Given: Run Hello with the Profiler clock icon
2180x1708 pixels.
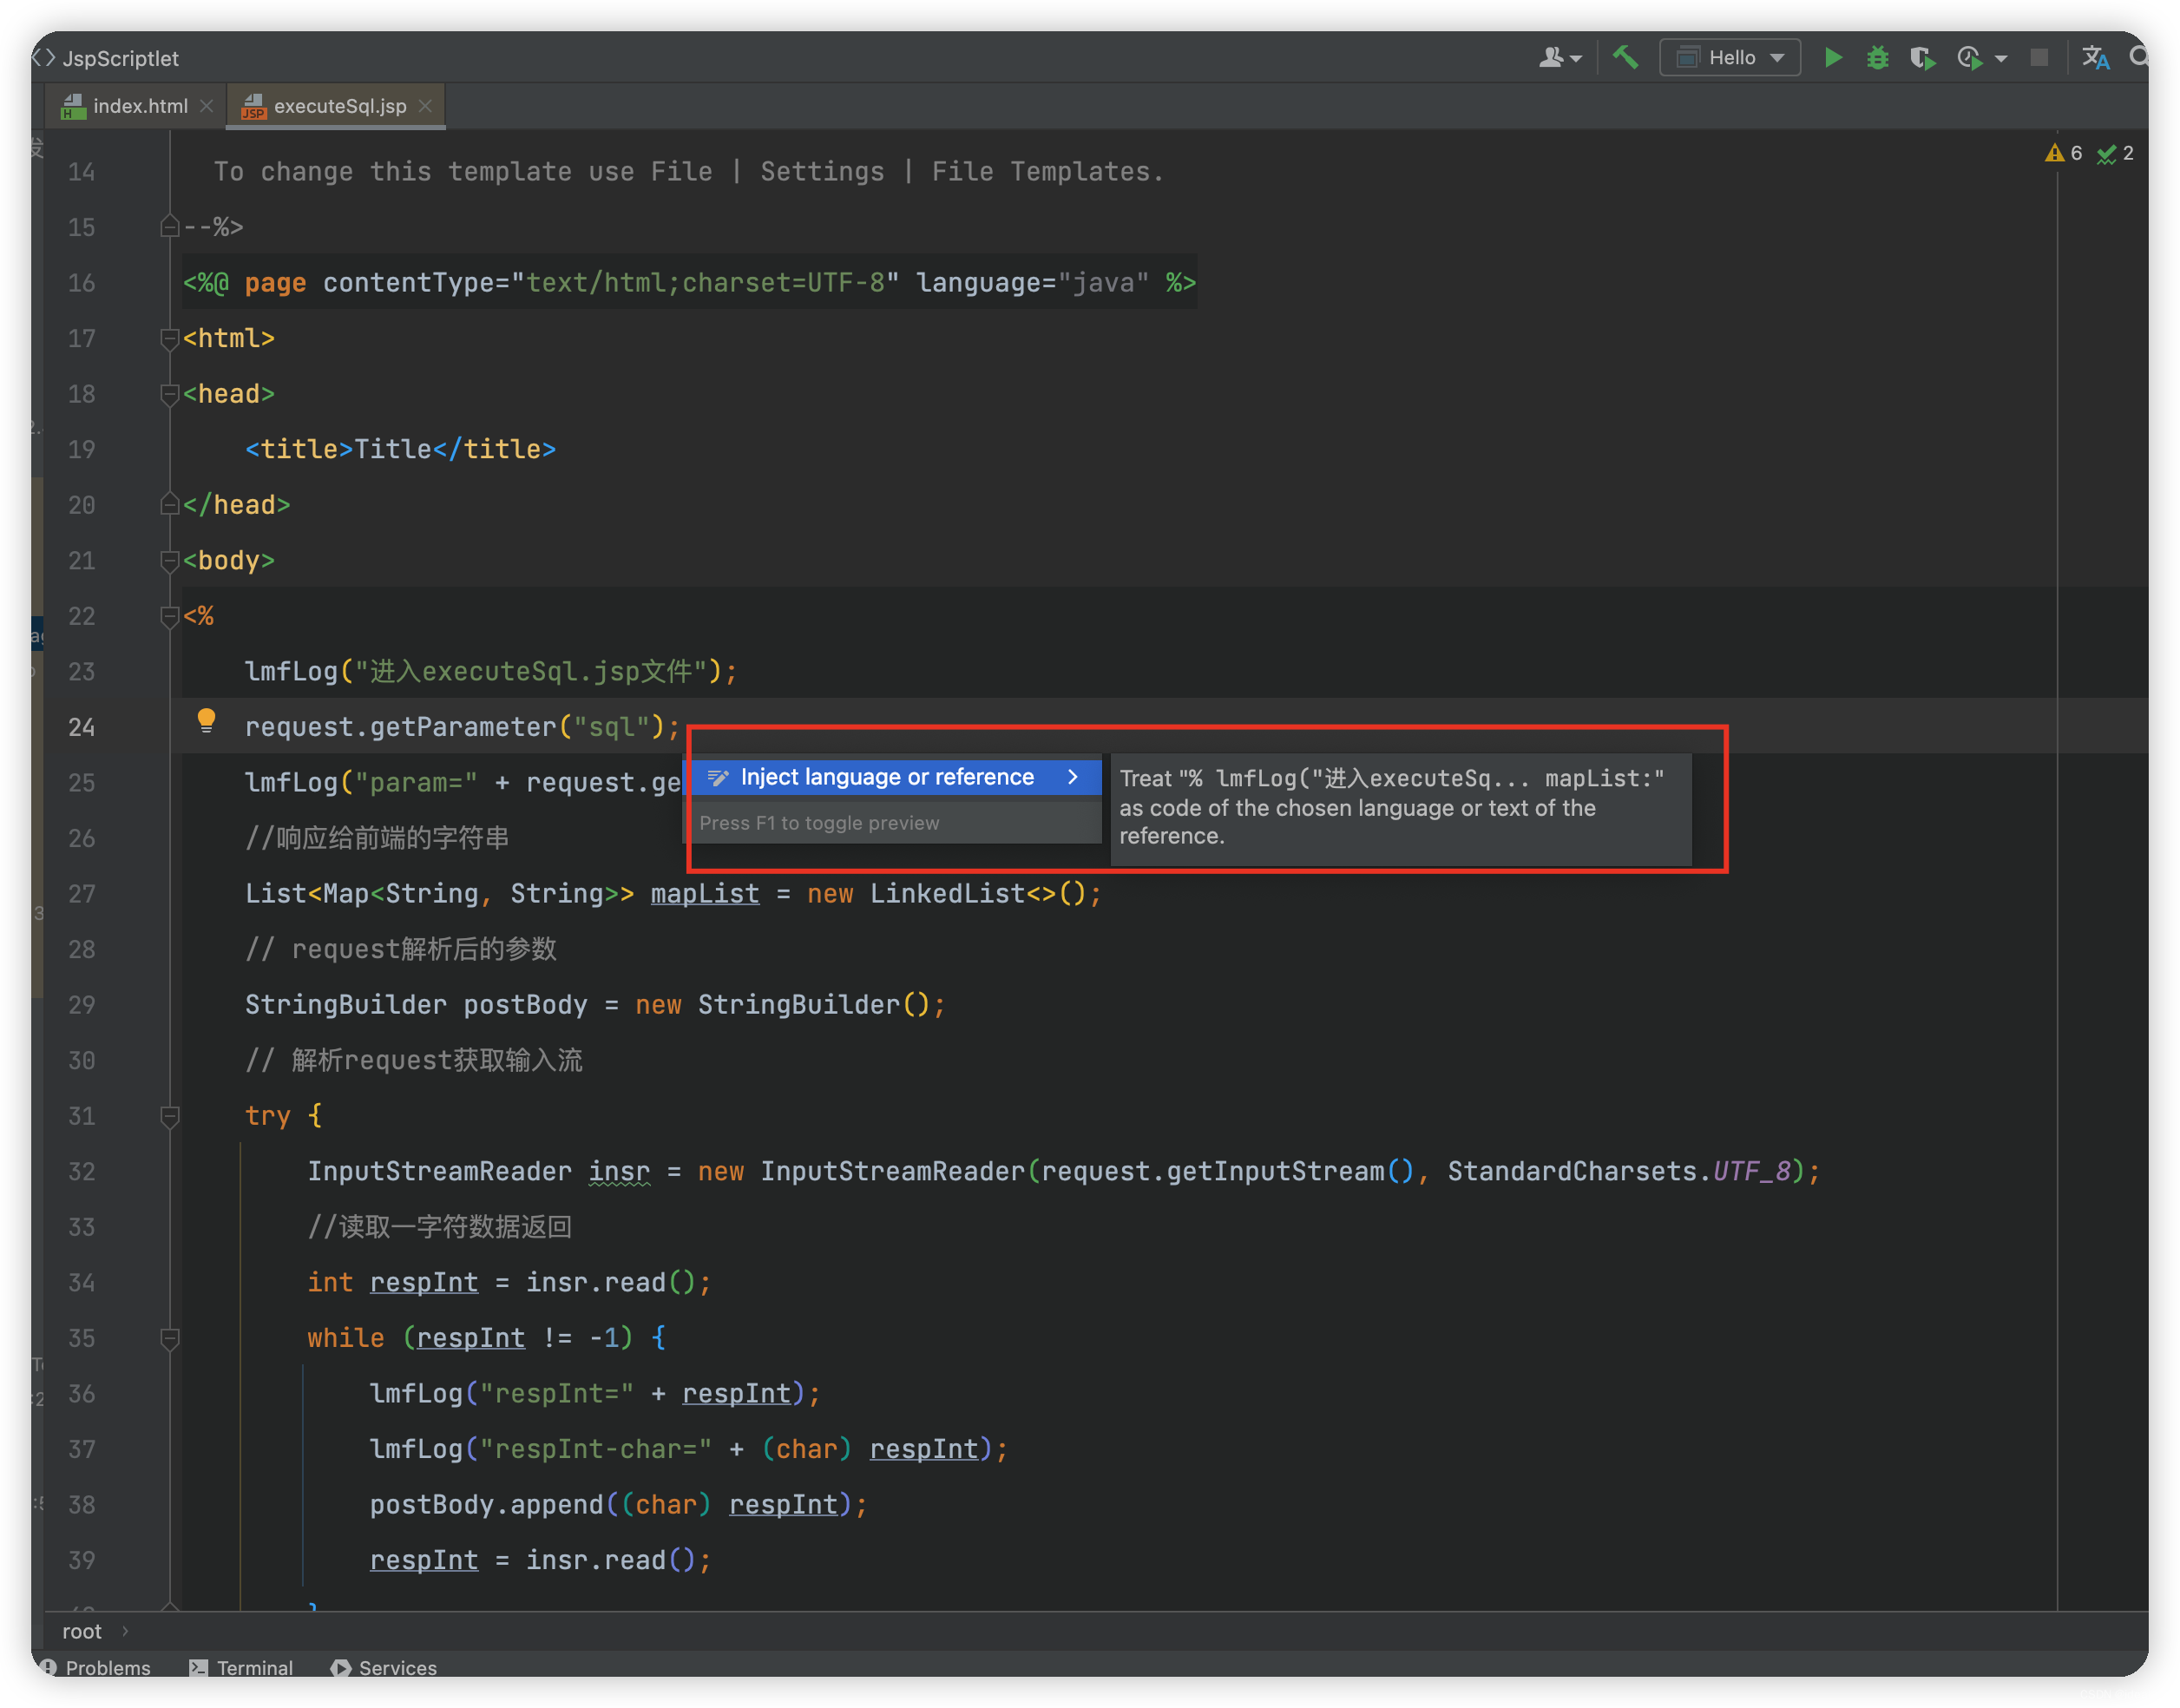Looking at the screenshot, I should [x=1970, y=58].
